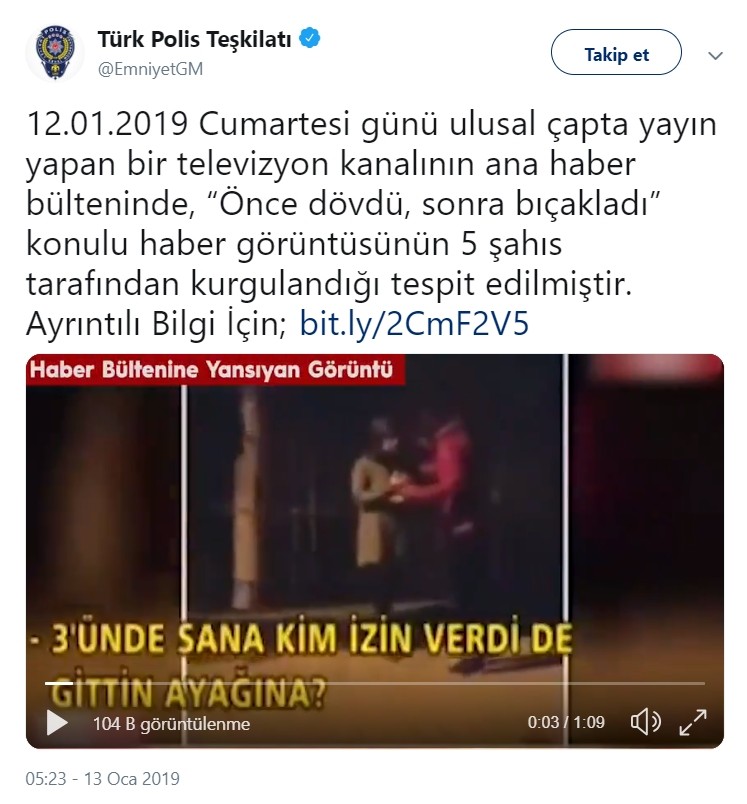Image resolution: width=747 pixels, height=804 pixels.
Task: Seek along the video progress bar
Action: [375, 683]
